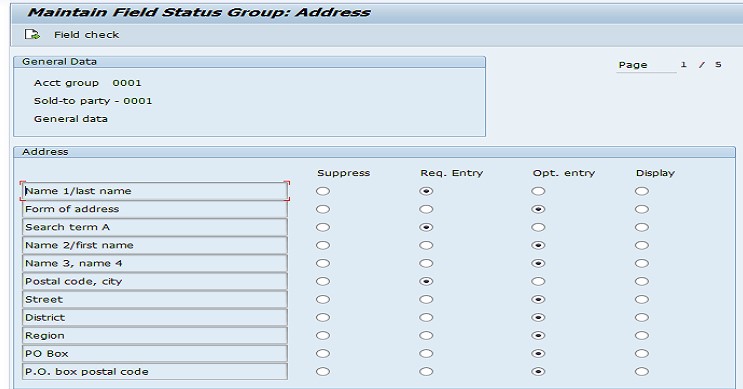Click the Field check button label

(86, 35)
